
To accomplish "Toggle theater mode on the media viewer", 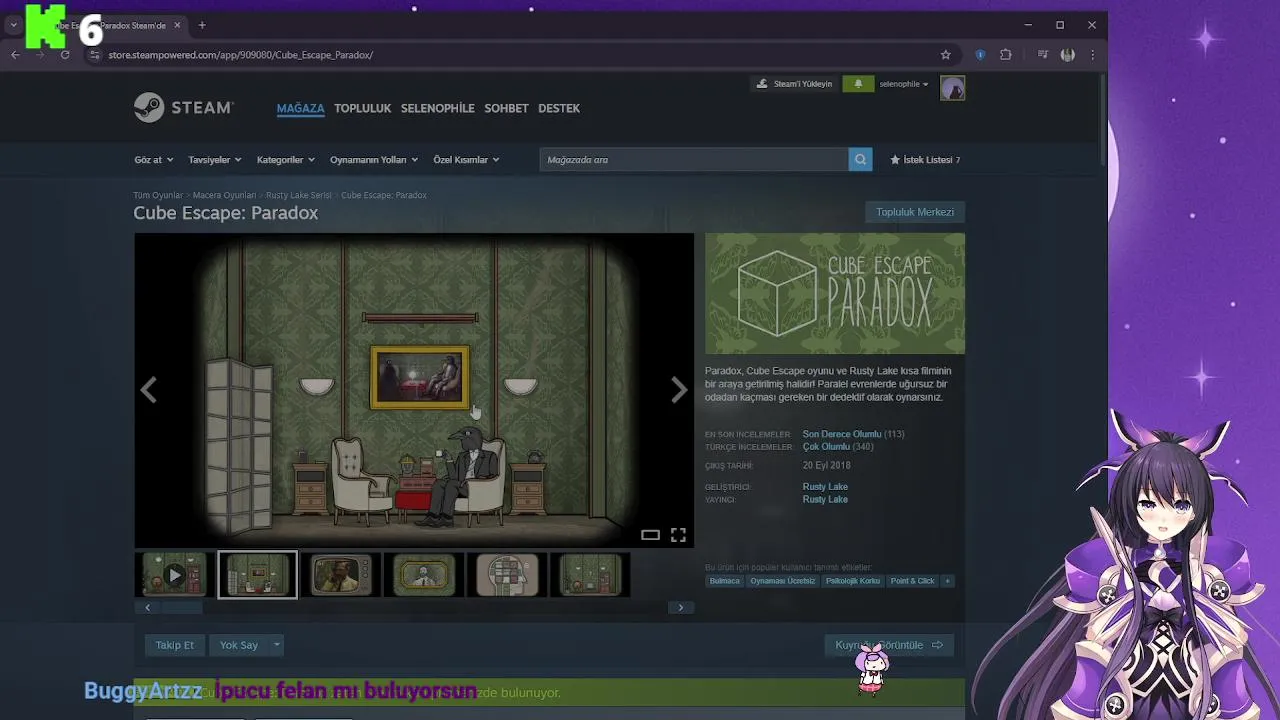I will 650,535.
